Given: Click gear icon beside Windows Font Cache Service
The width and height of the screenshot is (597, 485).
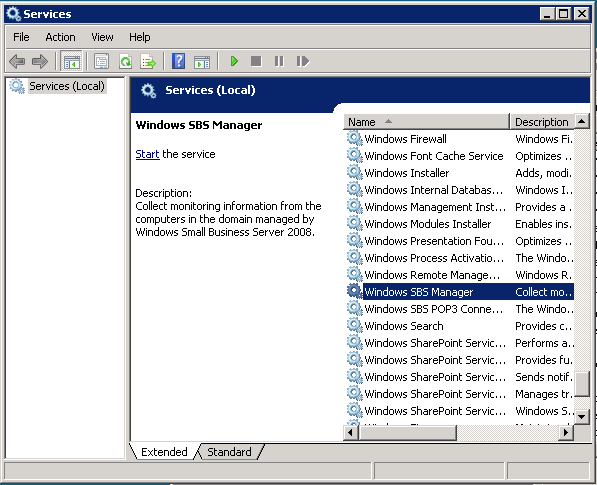Looking at the screenshot, I should 354,155.
